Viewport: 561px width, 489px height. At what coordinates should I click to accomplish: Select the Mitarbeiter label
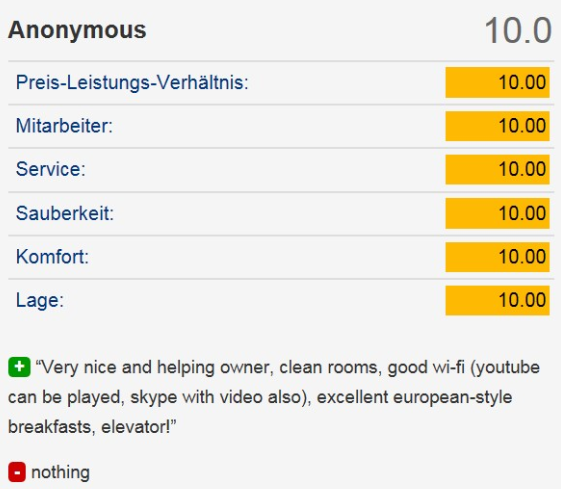coord(64,126)
